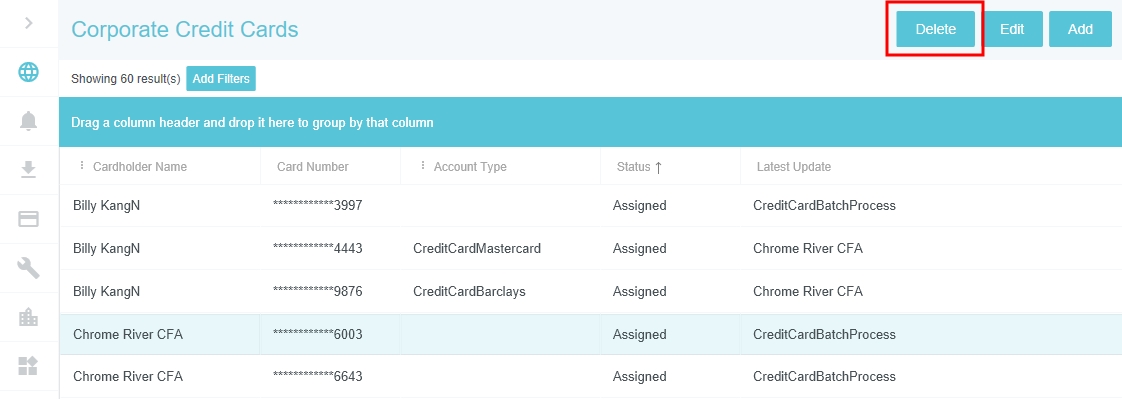Toggle Status column sort arrow
Image resolution: width=1122 pixels, height=399 pixels.
tap(658, 167)
